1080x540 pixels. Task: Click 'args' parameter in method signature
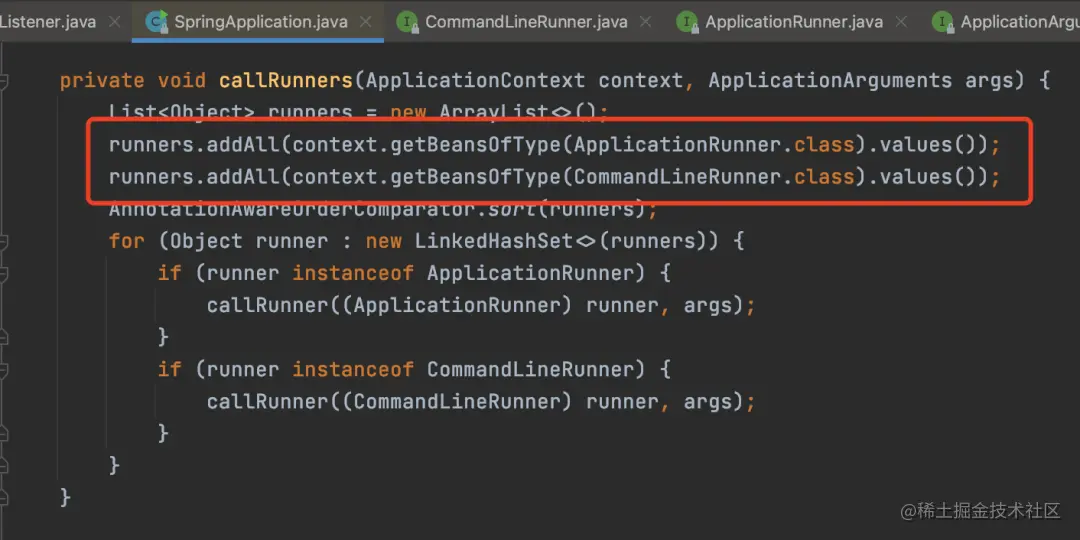tap(988, 81)
